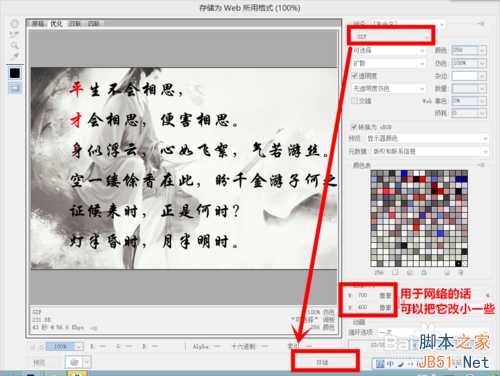This screenshot has width=500, height=376.
Task: Open the optimize panel flyout menu
Action: pos(481,24)
